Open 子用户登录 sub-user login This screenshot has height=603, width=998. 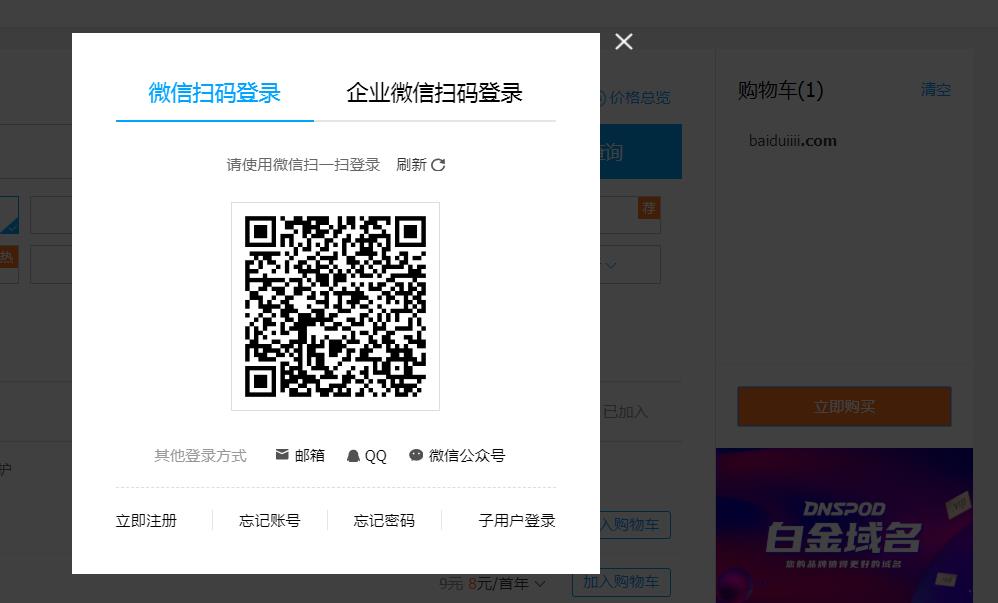coord(518,520)
